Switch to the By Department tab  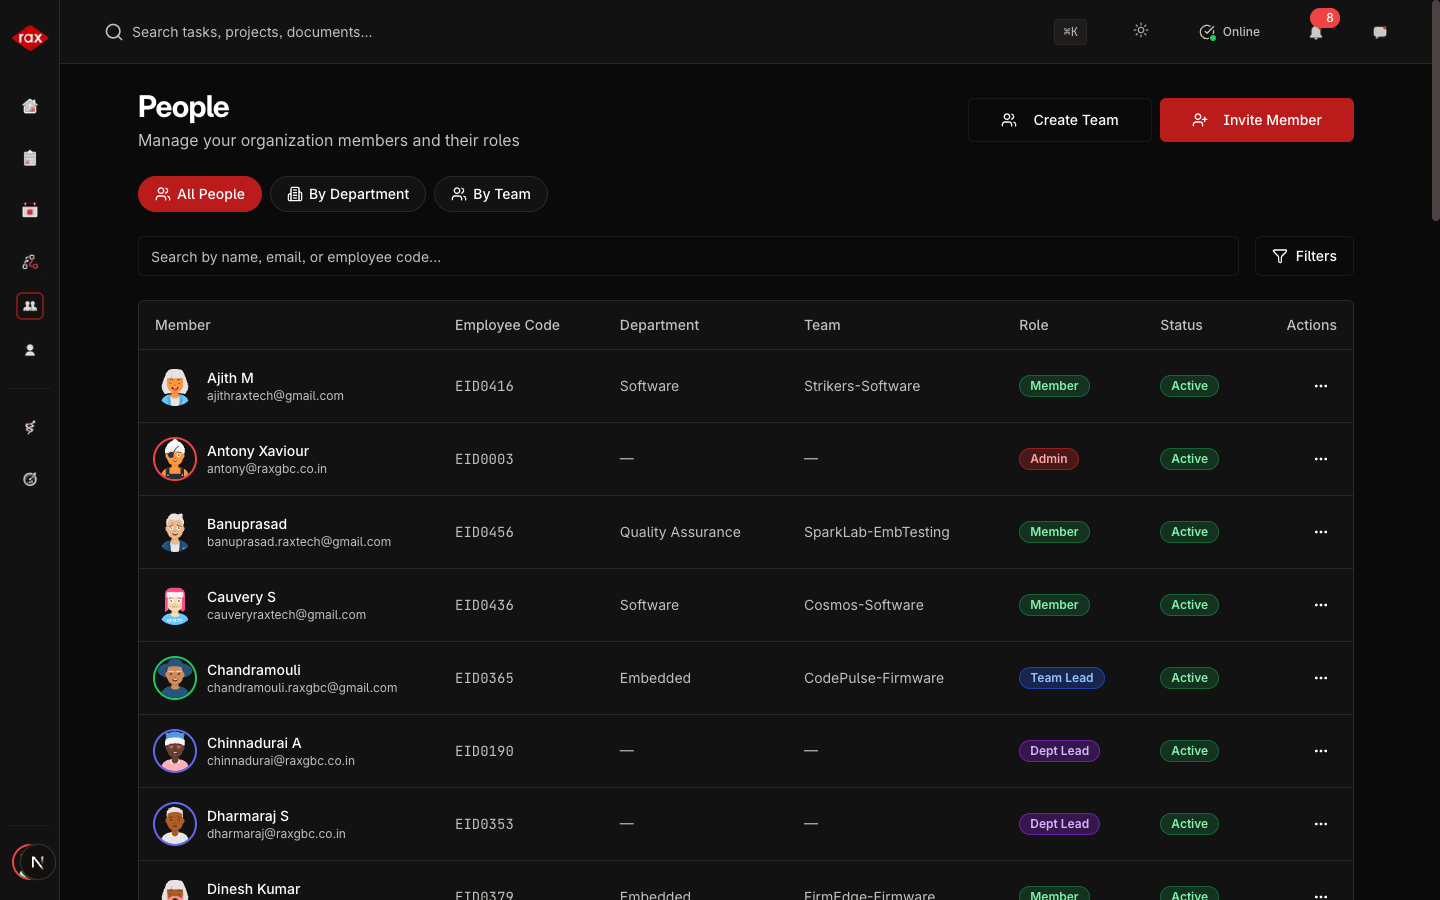click(348, 194)
